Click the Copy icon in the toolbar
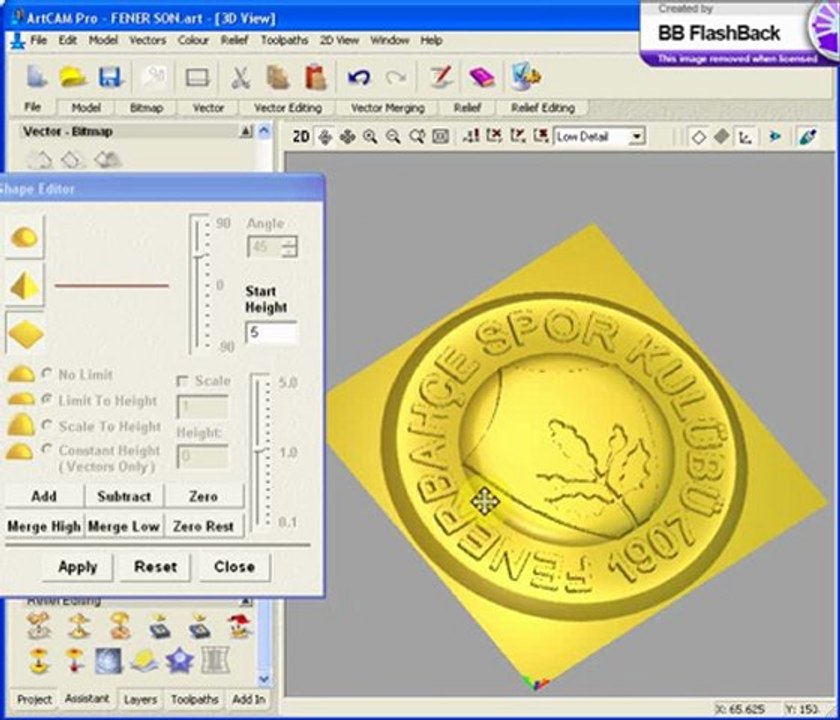Image resolution: width=840 pixels, height=720 pixels. tap(278, 77)
